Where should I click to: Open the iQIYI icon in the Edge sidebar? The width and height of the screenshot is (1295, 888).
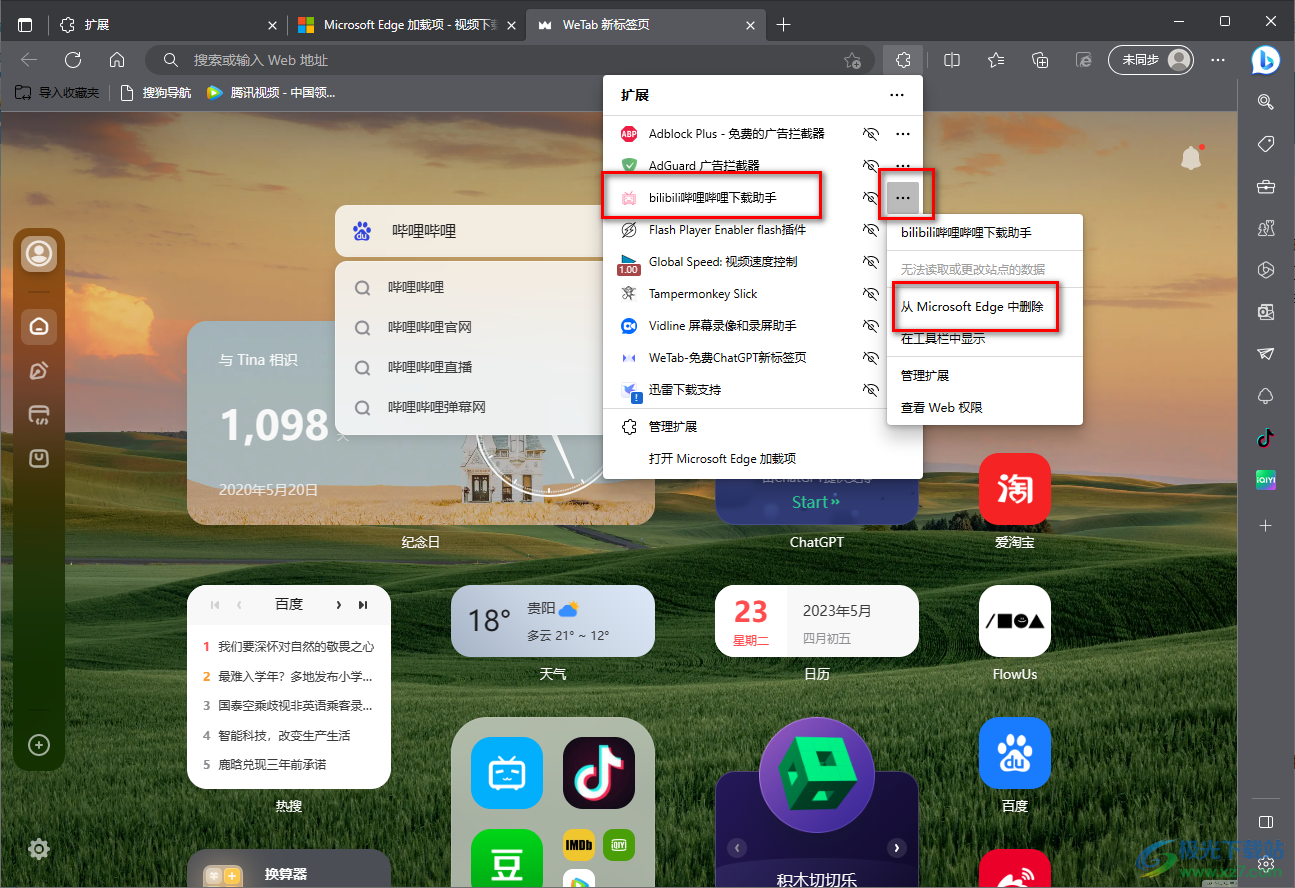(x=1265, y=480)
